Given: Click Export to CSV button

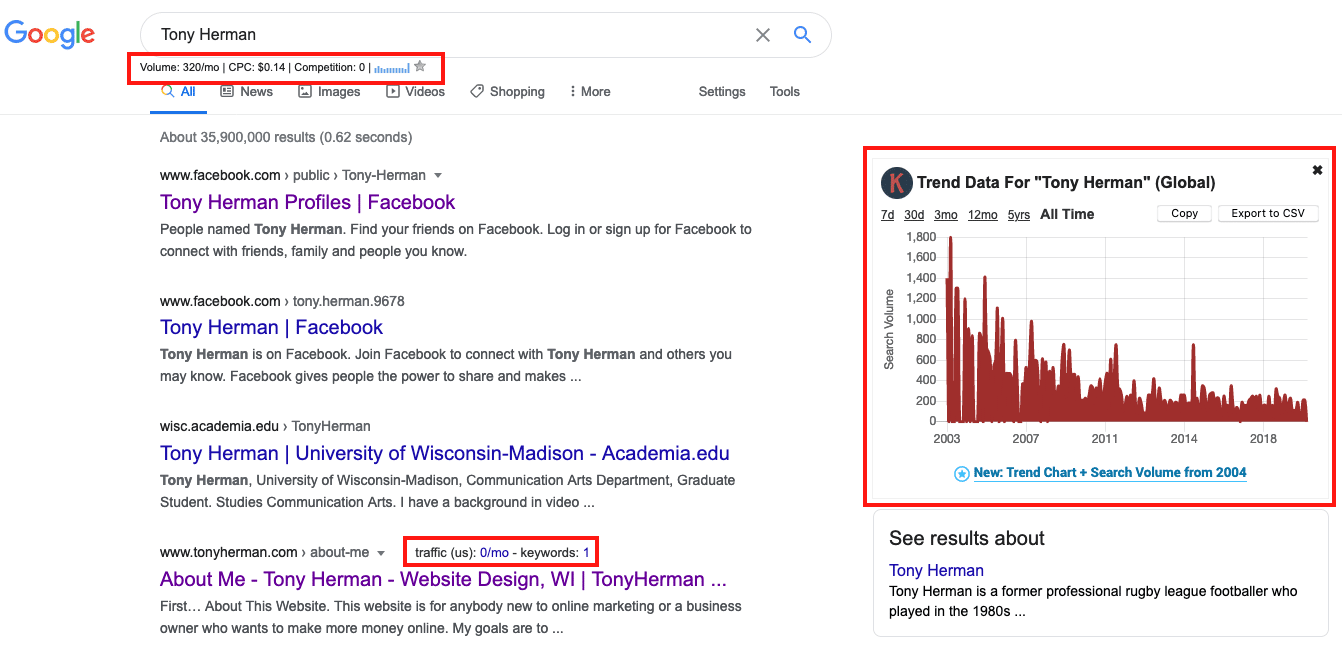Looking at the screenshot, I should coord(1268,213).
